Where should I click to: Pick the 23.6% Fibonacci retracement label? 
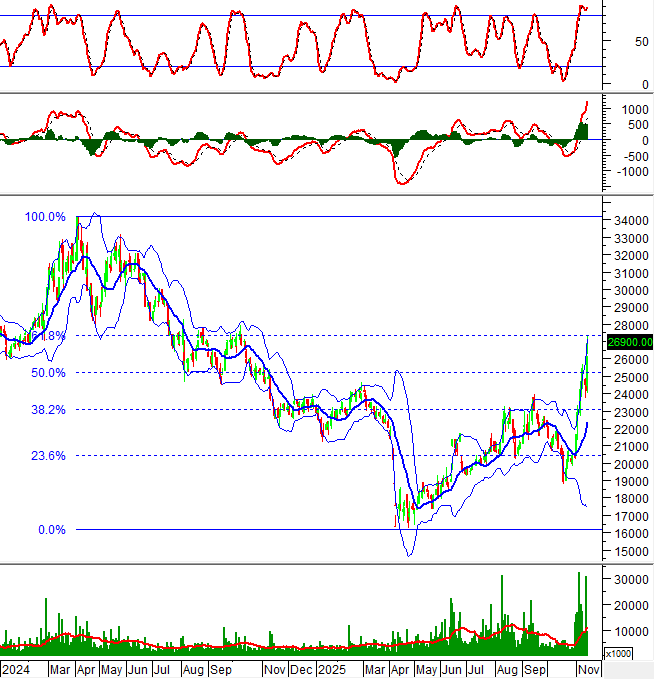tap(48, 456)
